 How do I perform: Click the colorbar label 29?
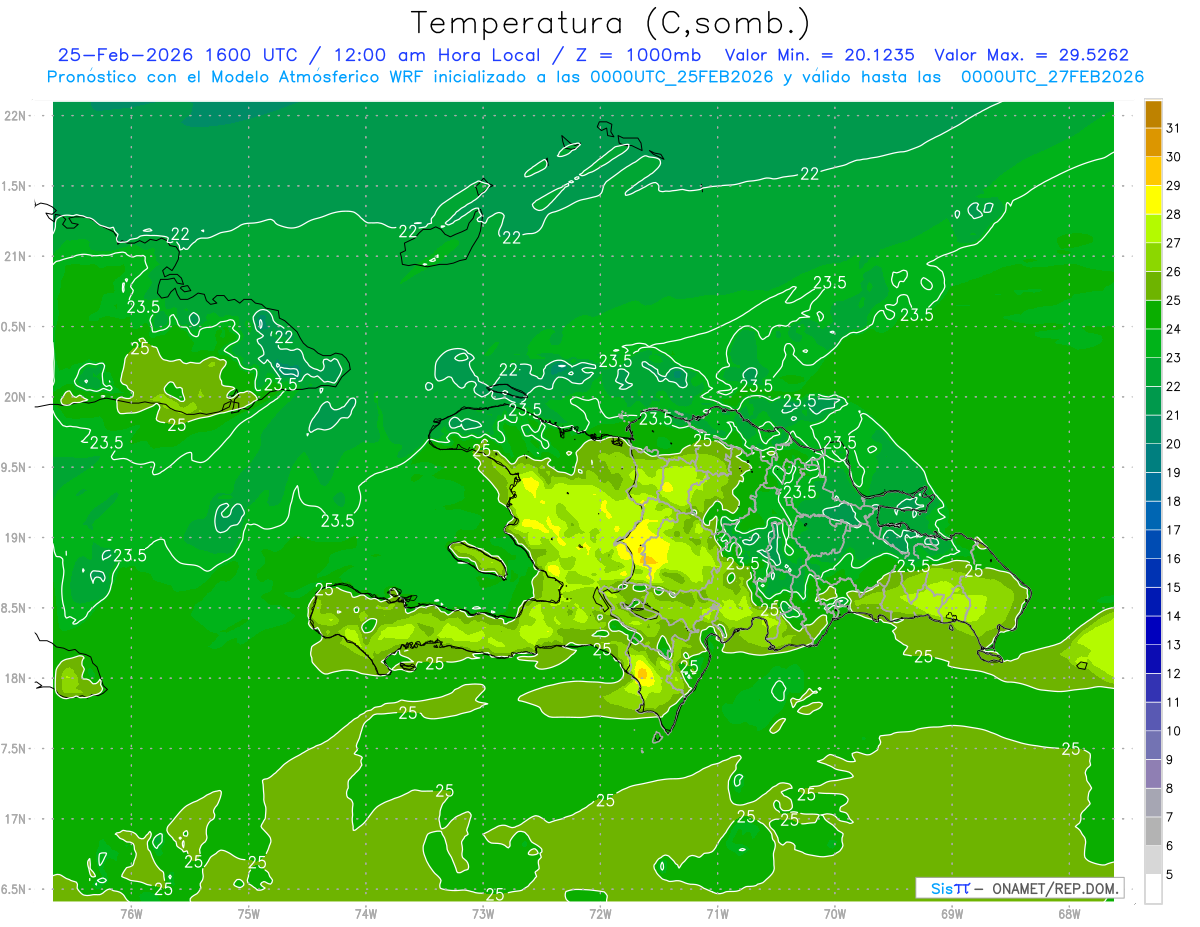point(1174,186)
